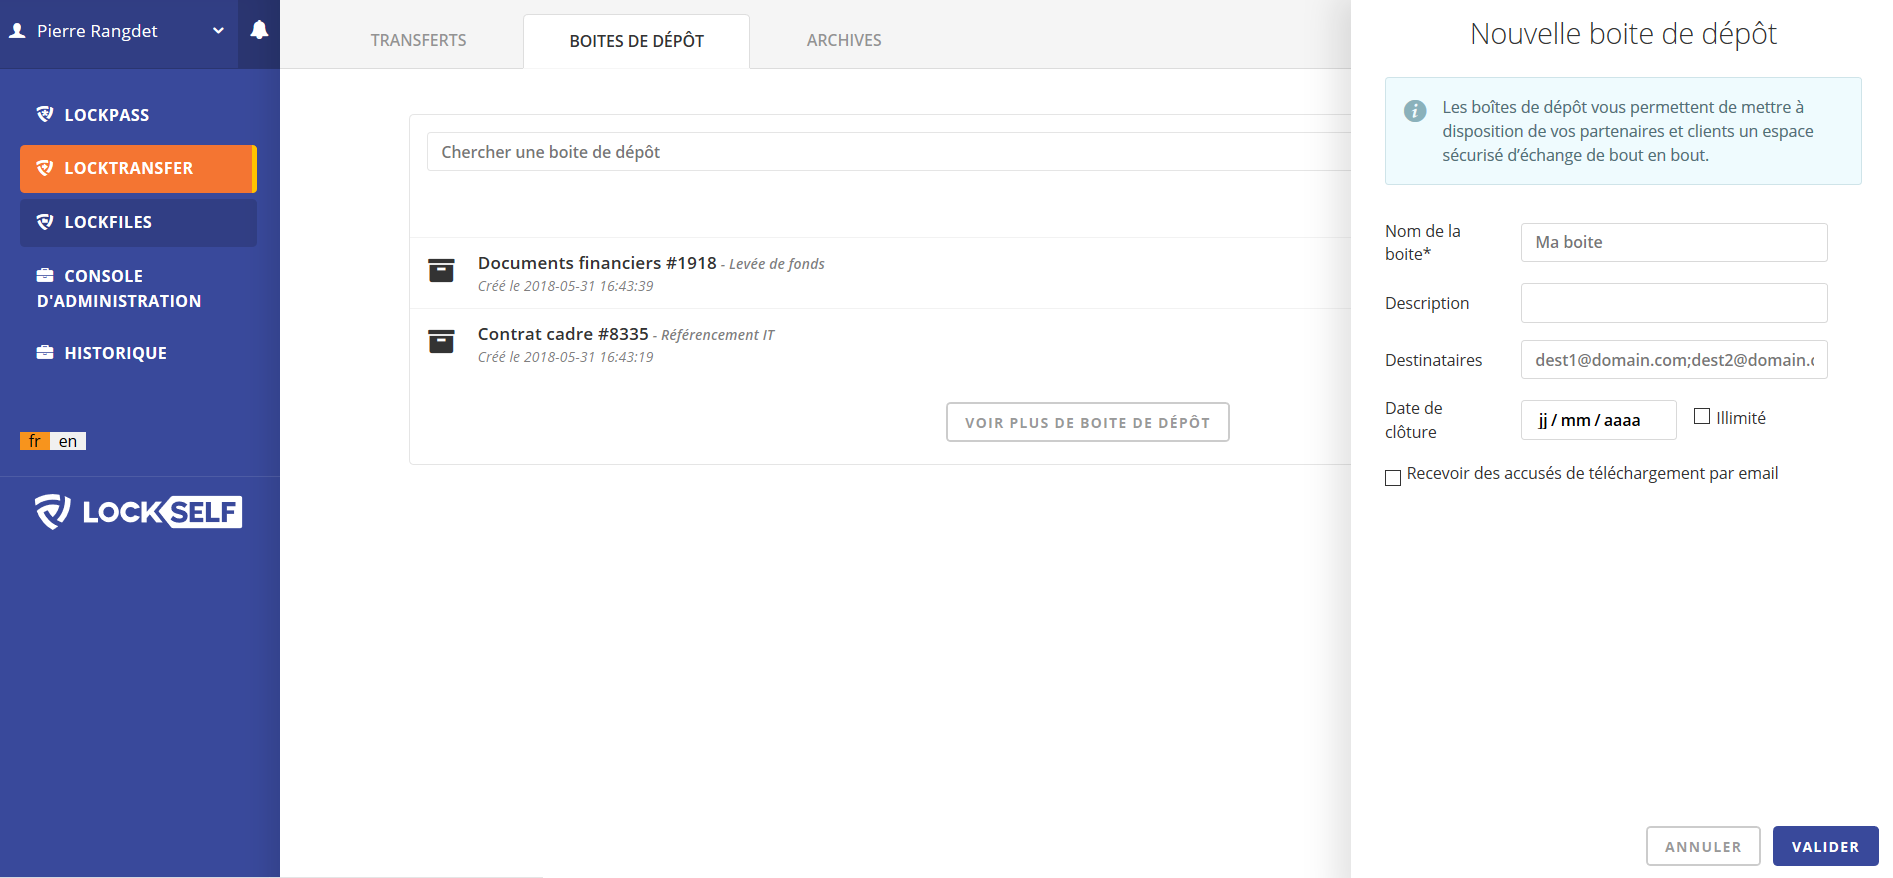Screen dimensions: 1893x878
Task: Click the Documents financiers archive box icon
Action: point(441,270)
